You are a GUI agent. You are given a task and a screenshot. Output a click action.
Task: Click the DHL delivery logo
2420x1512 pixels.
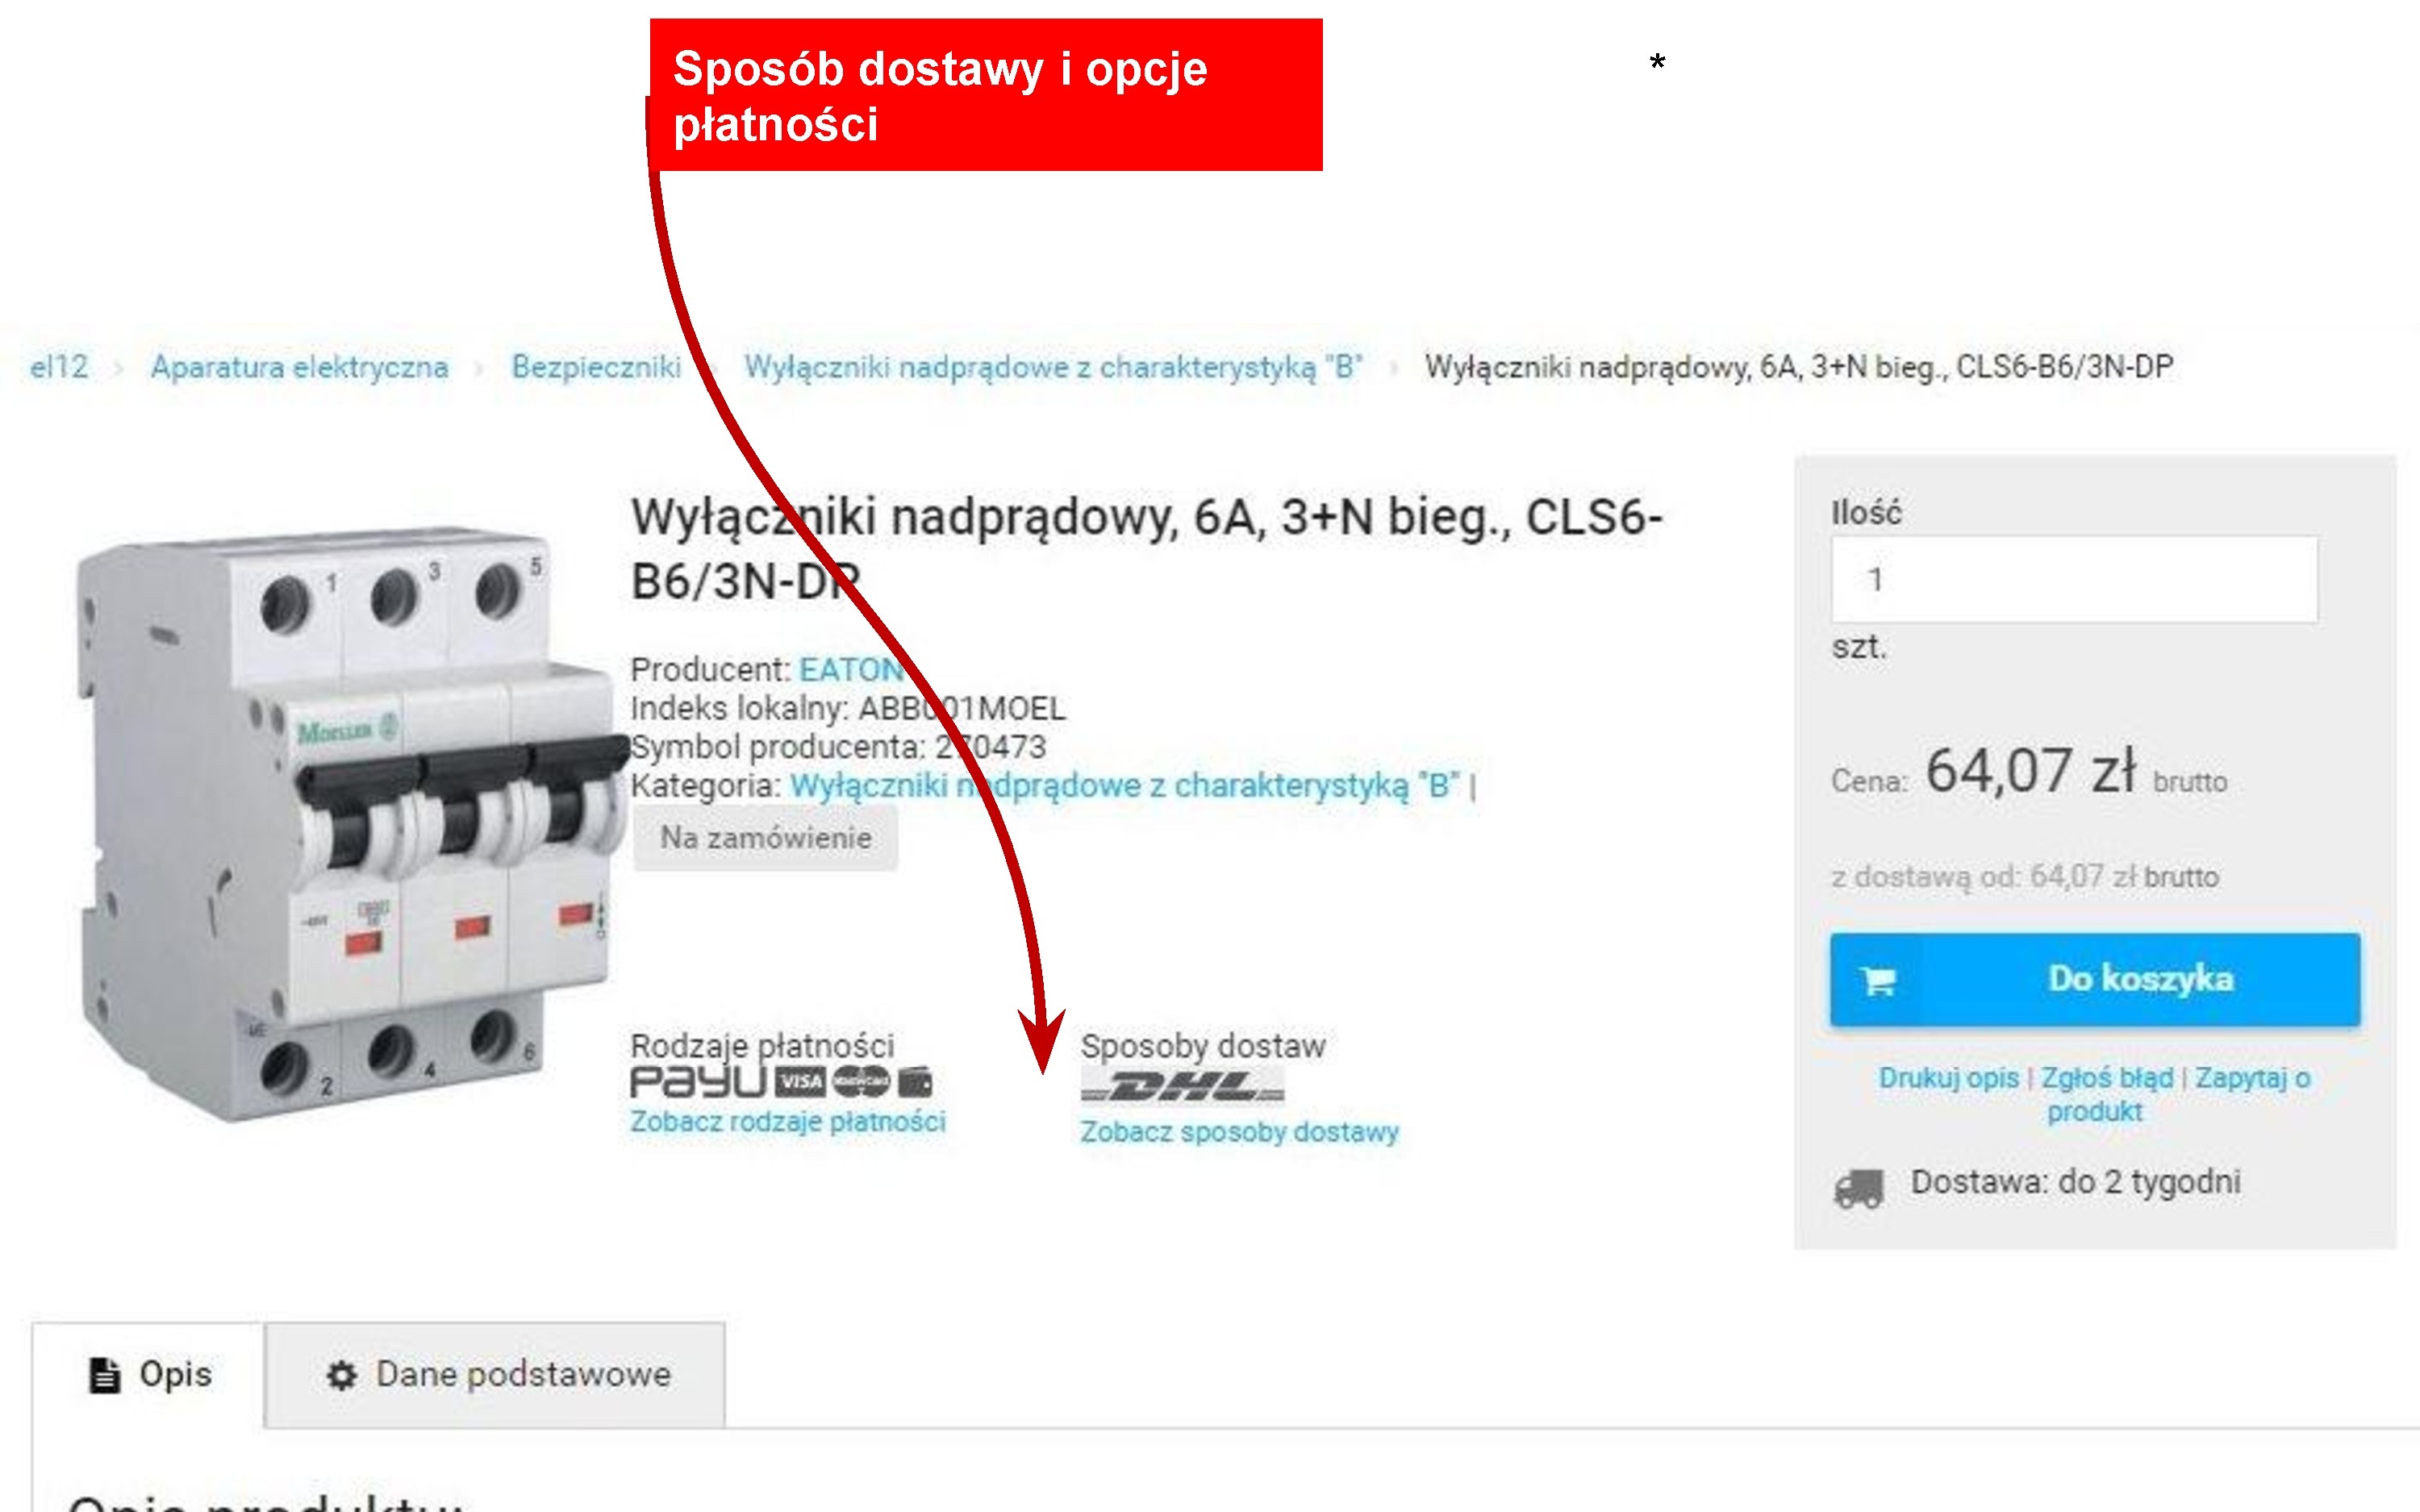click(1182, 1086)
